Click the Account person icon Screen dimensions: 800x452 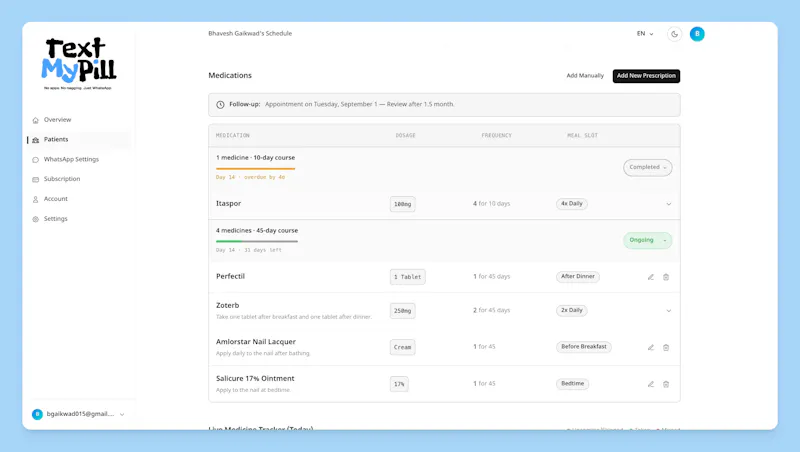(x=35, y=199)
